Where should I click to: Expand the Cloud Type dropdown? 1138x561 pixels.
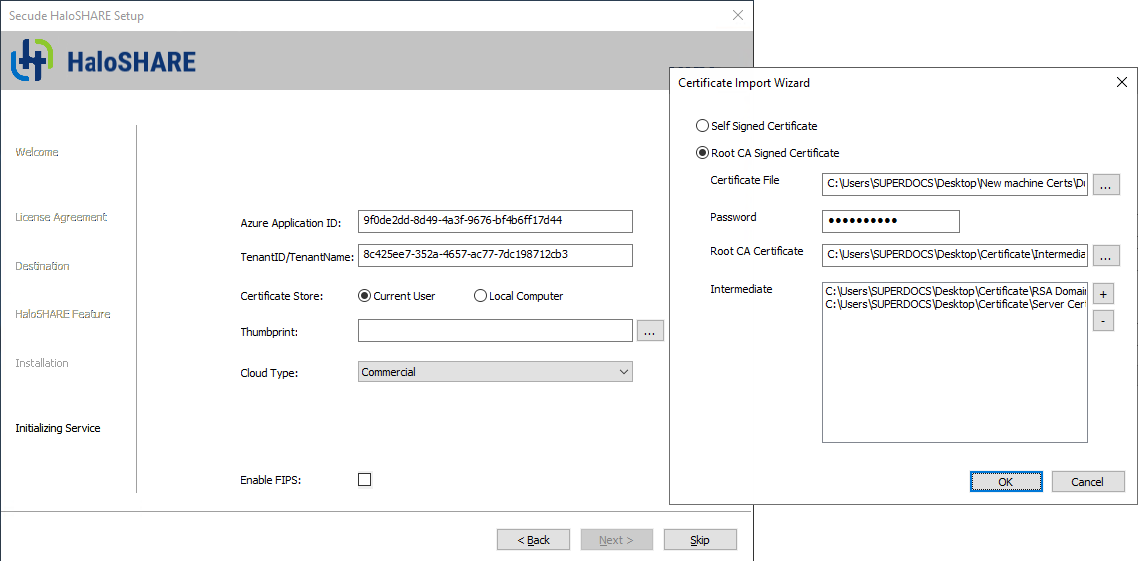click(495, 372)
